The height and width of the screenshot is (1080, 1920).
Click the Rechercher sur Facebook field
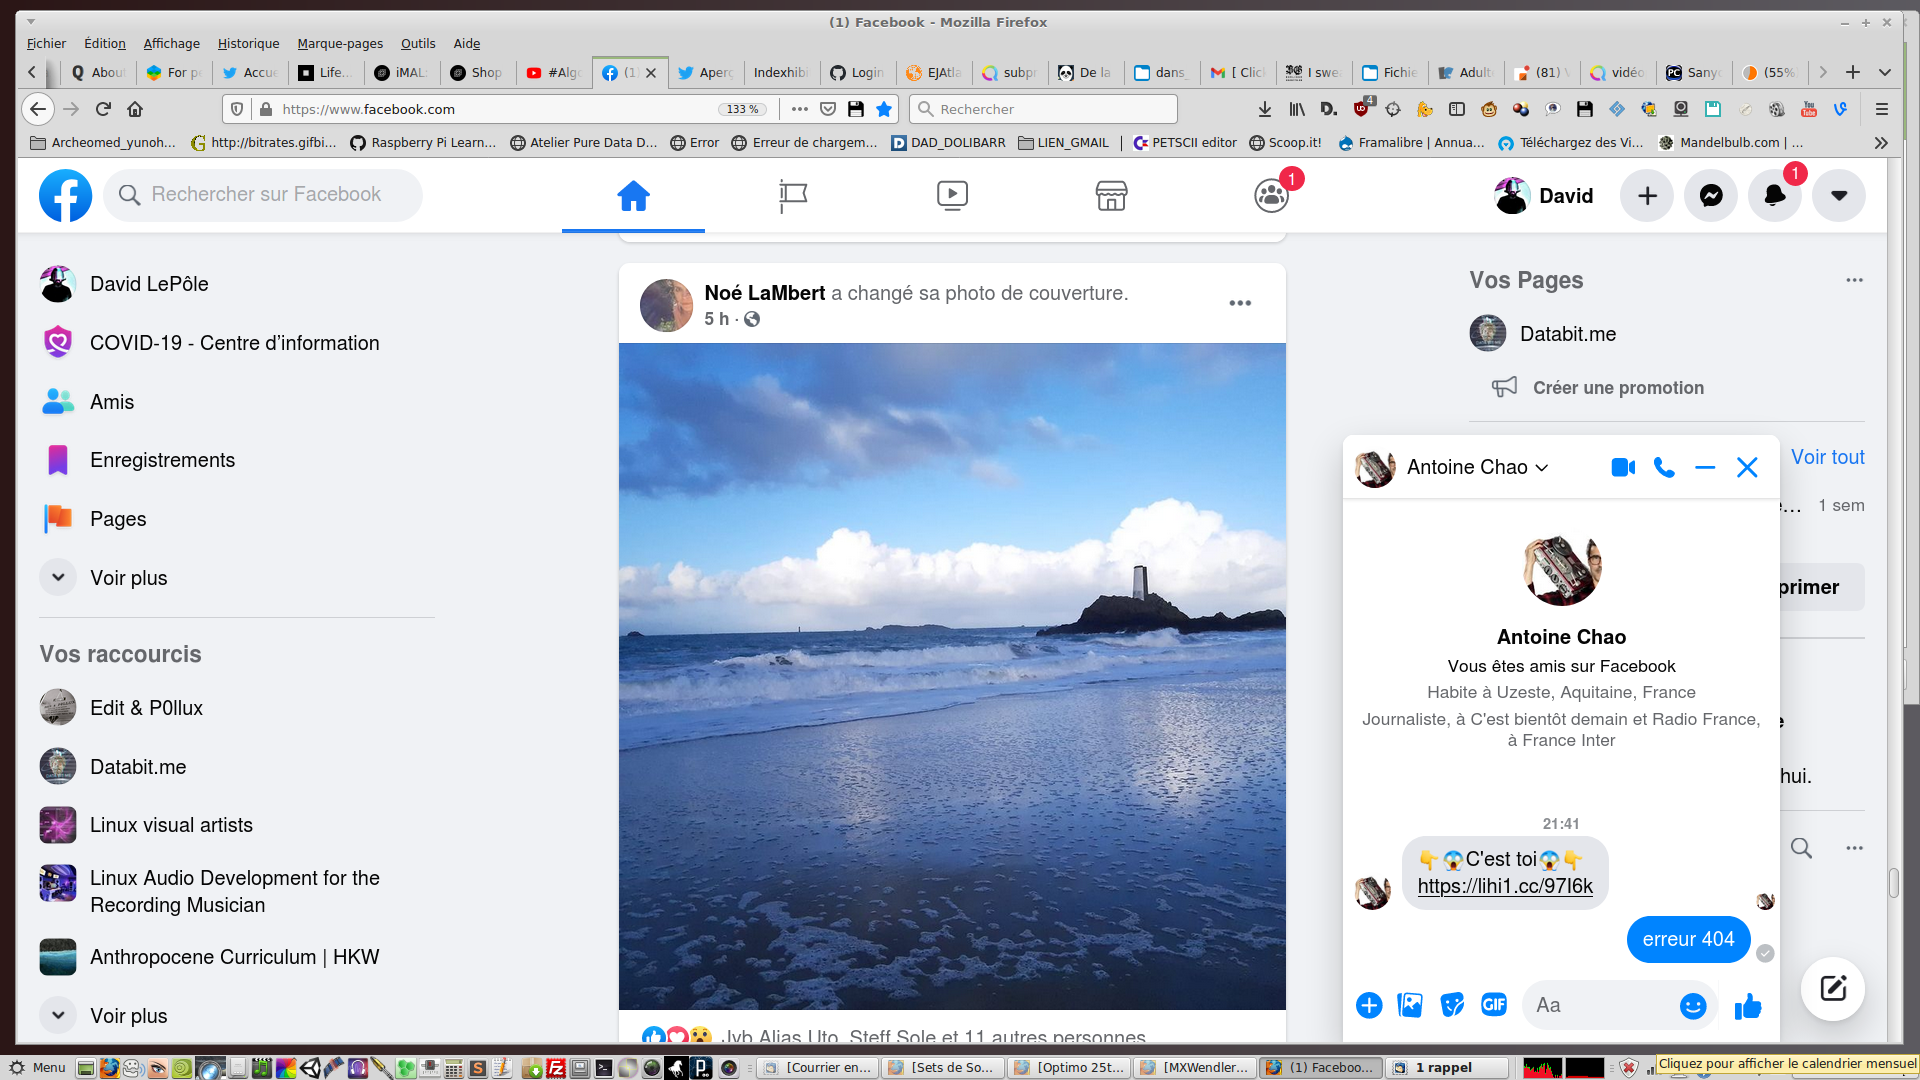[x=266, y=195]
